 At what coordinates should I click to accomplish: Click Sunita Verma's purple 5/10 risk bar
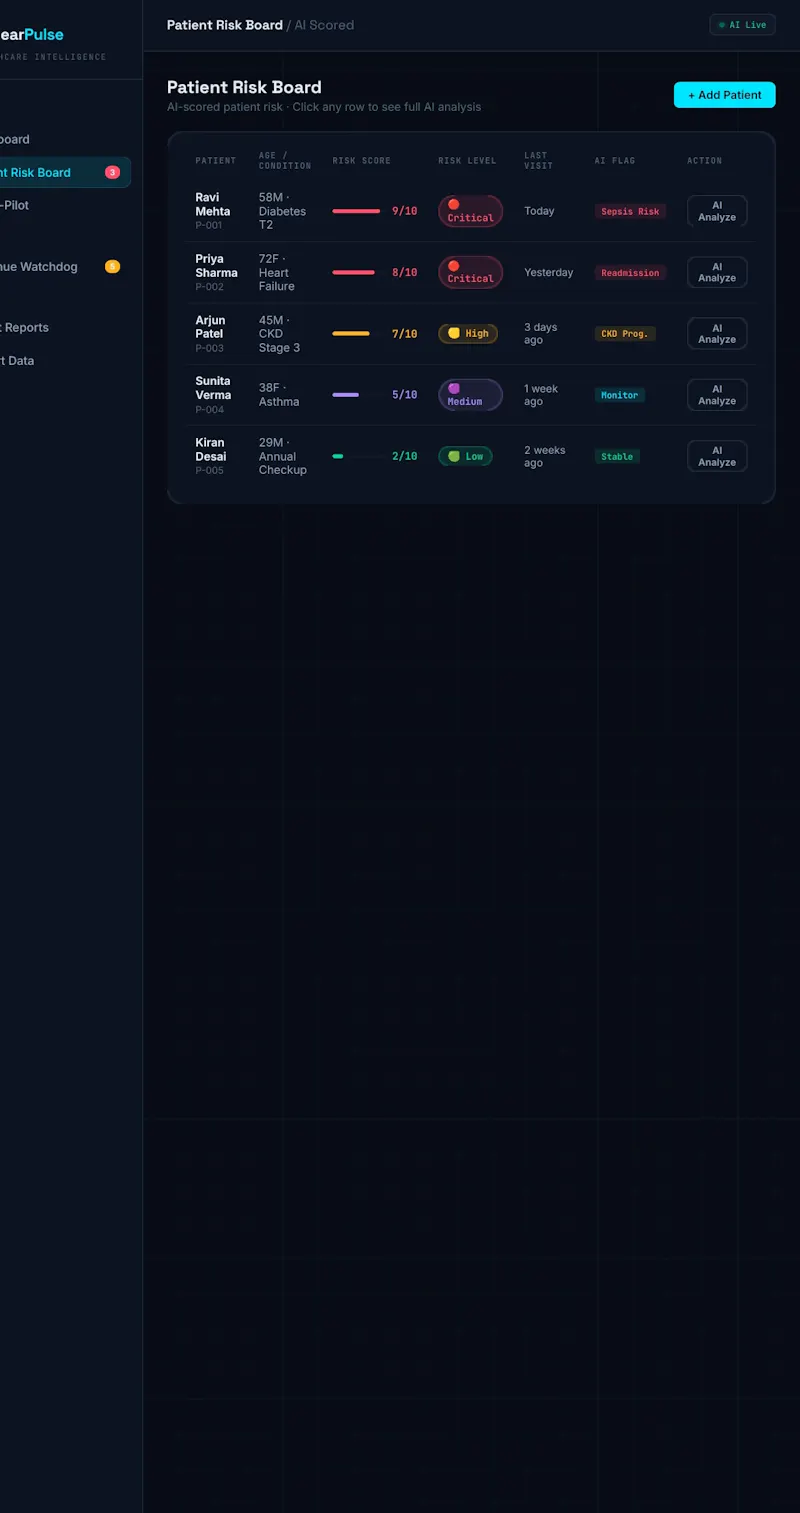(x=346, y=395)
